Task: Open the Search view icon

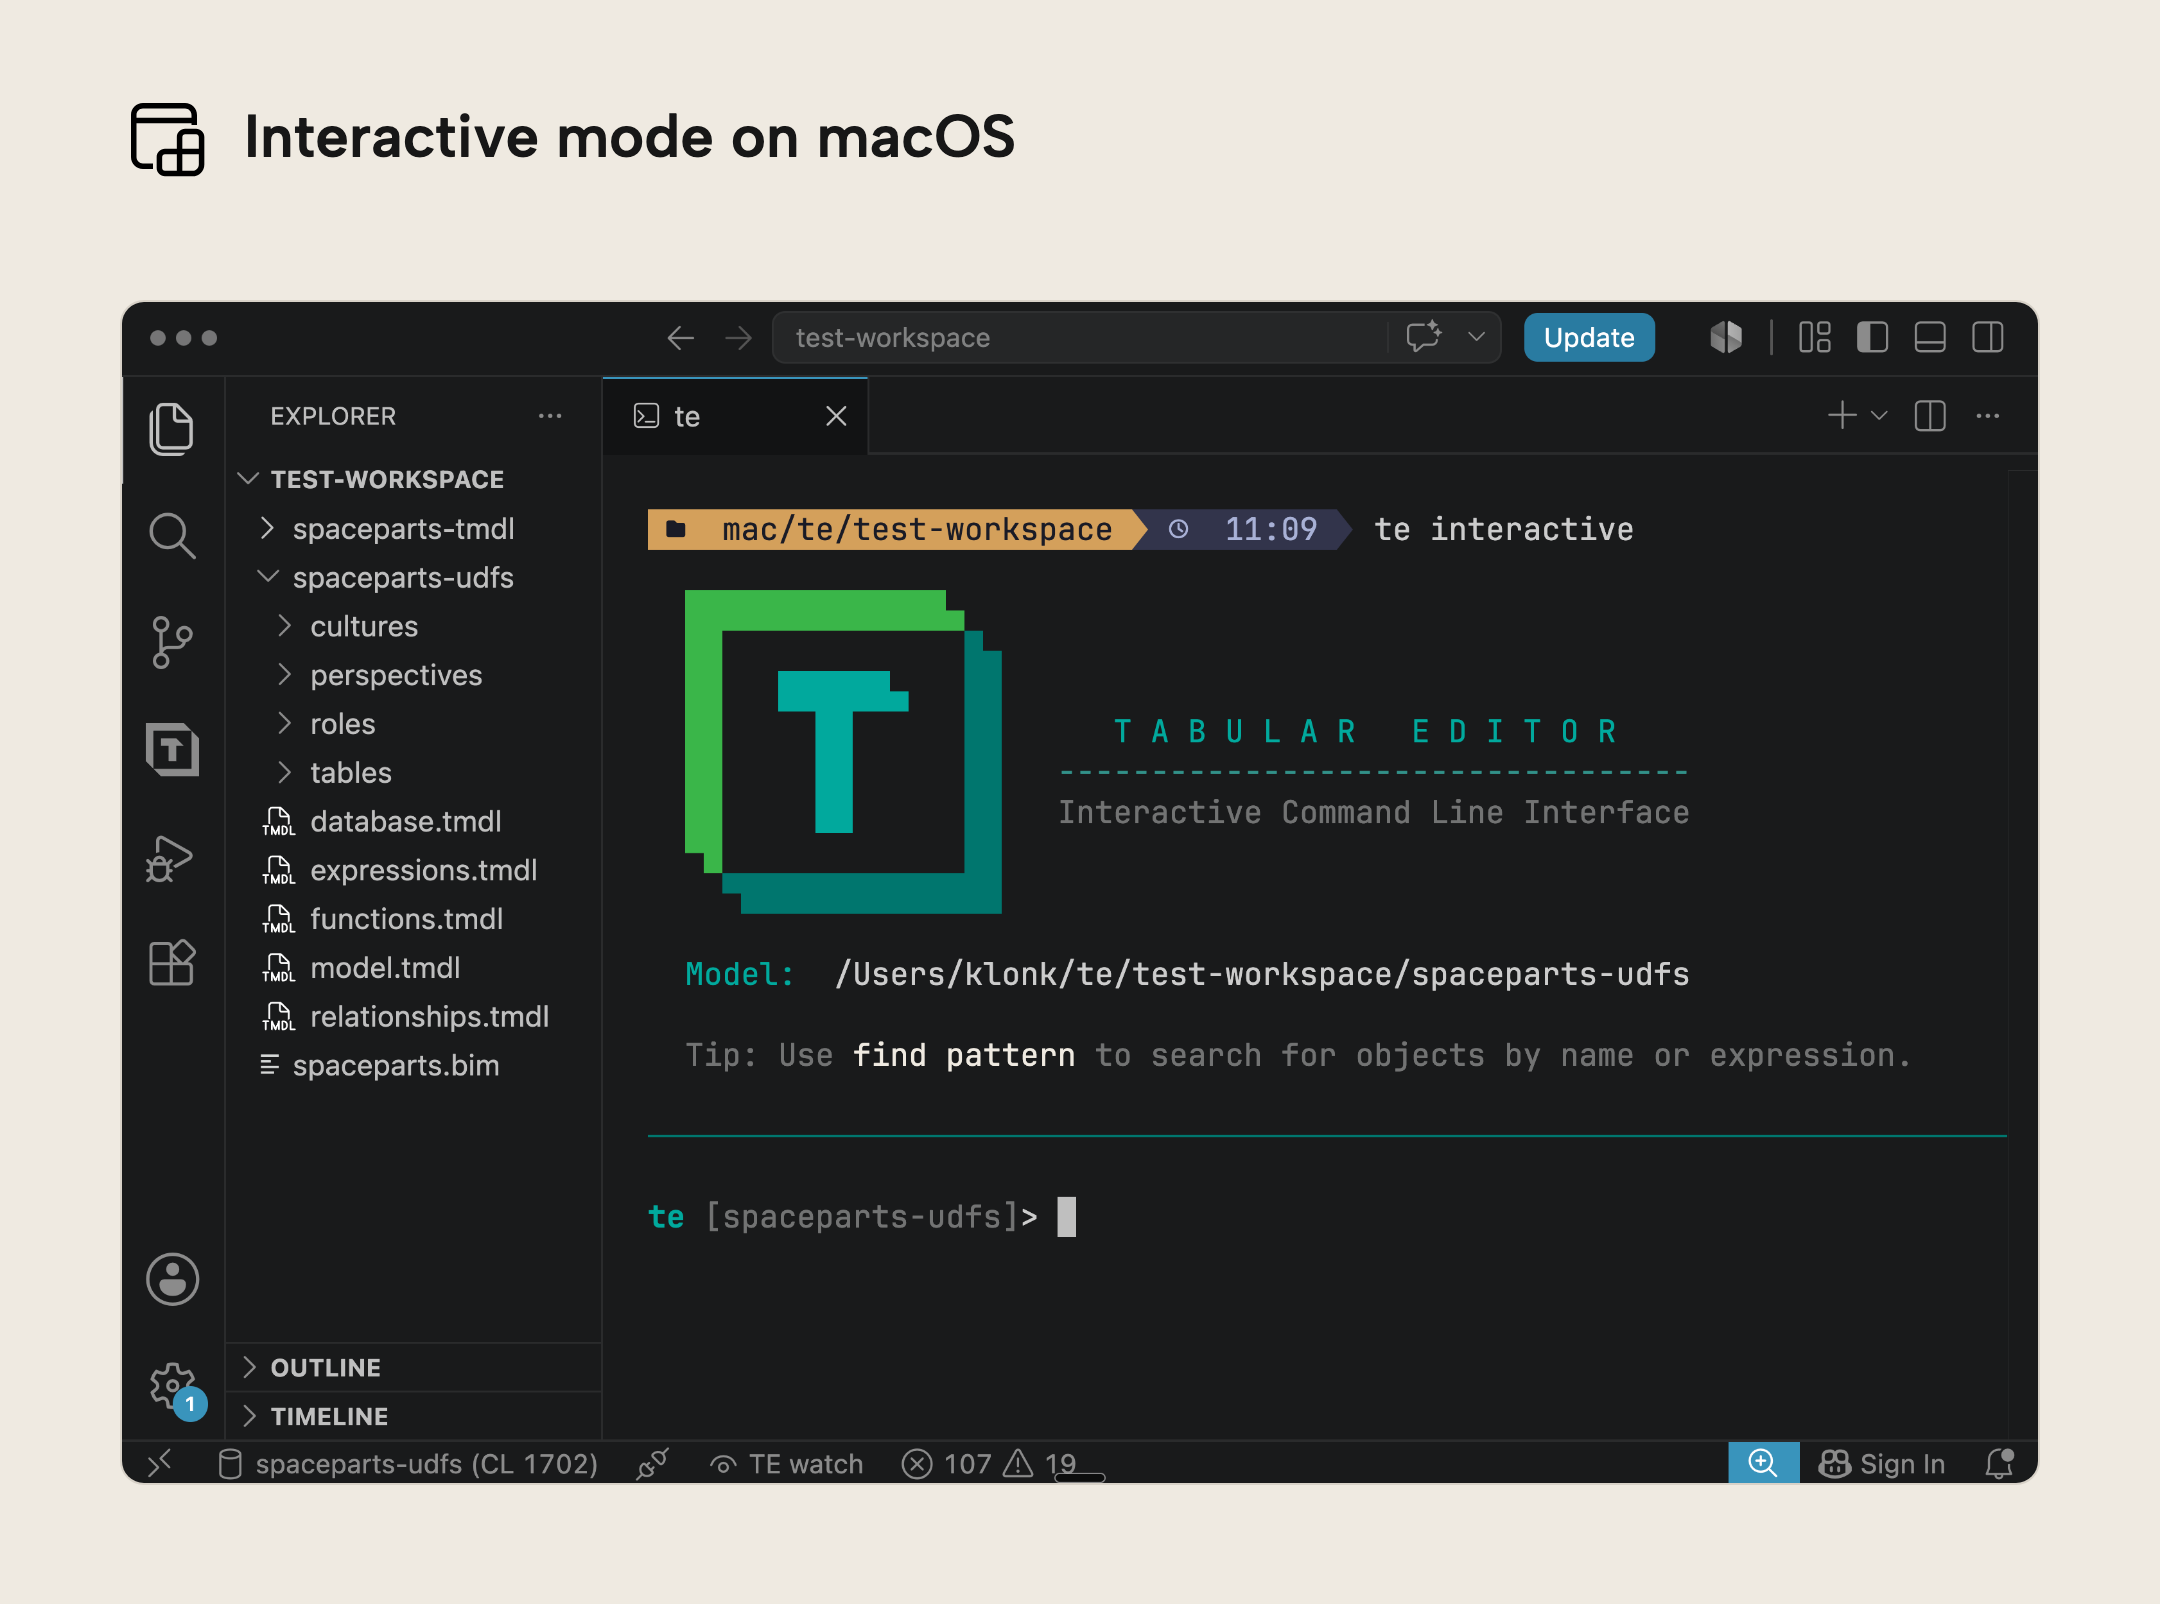Action: (x=172, y=535)
